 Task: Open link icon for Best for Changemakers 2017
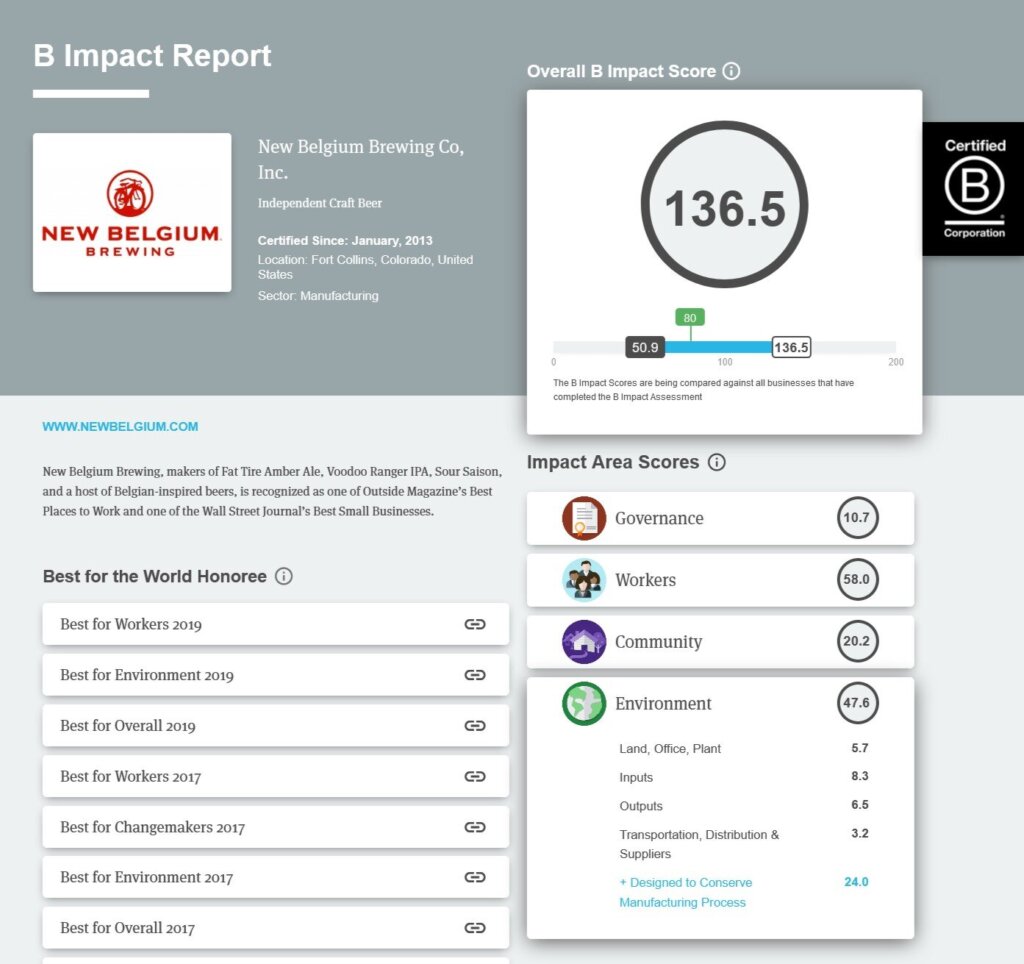[475, 827]
